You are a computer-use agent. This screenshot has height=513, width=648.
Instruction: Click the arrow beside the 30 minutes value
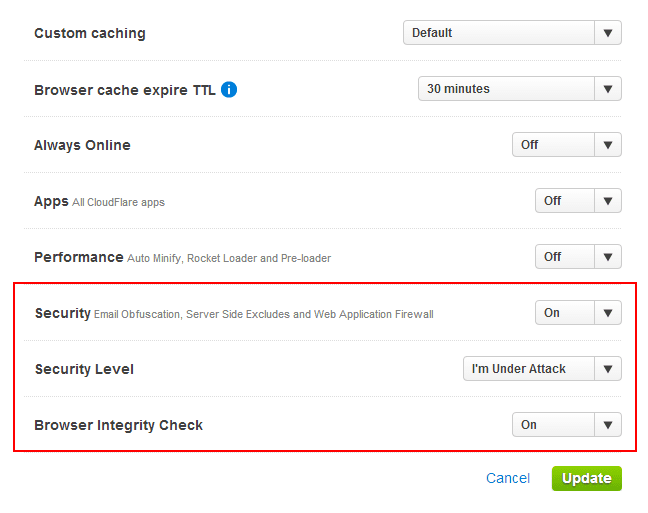pyautogui.click(x=607, y=89)
